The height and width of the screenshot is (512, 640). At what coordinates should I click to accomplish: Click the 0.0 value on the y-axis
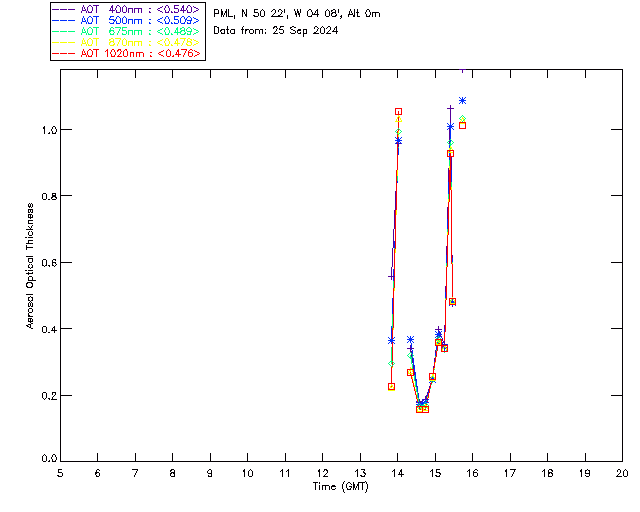coord(49,459)
